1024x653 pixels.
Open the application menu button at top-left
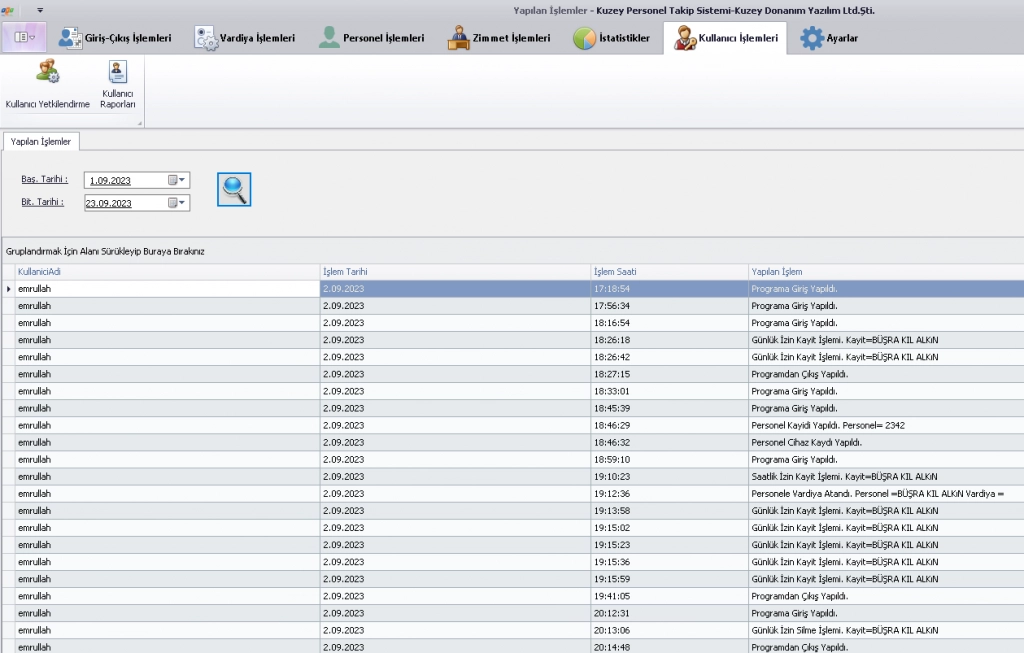coord(25,38)
